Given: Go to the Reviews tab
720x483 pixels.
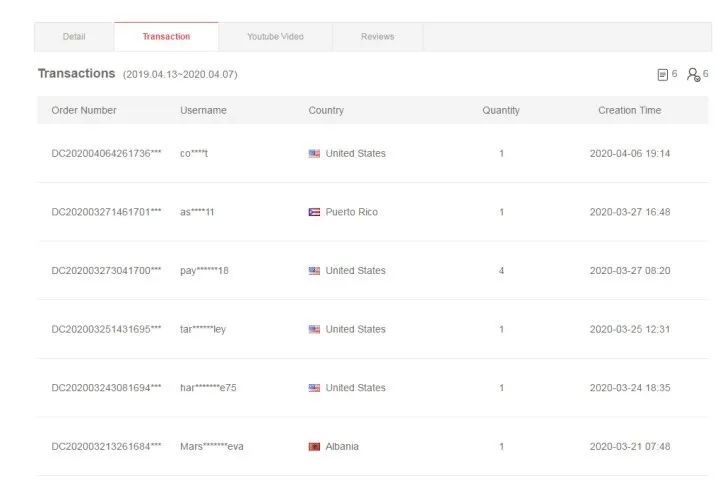Looking at the screenshot, I should [377, 37].
